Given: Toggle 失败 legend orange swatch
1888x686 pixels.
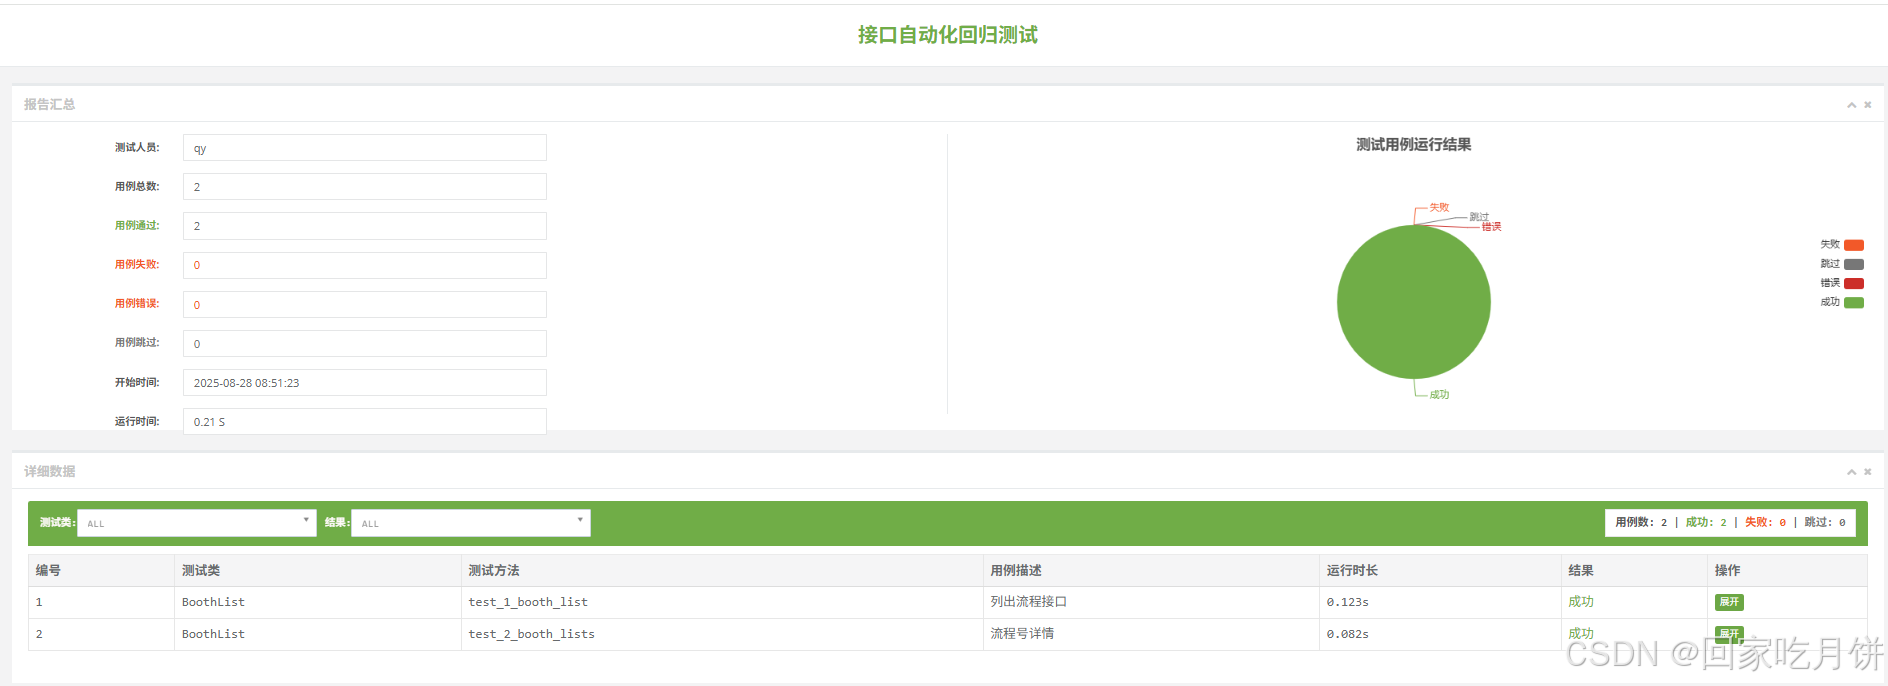Looking at the screenshot, I should [x=1854, y=245].
